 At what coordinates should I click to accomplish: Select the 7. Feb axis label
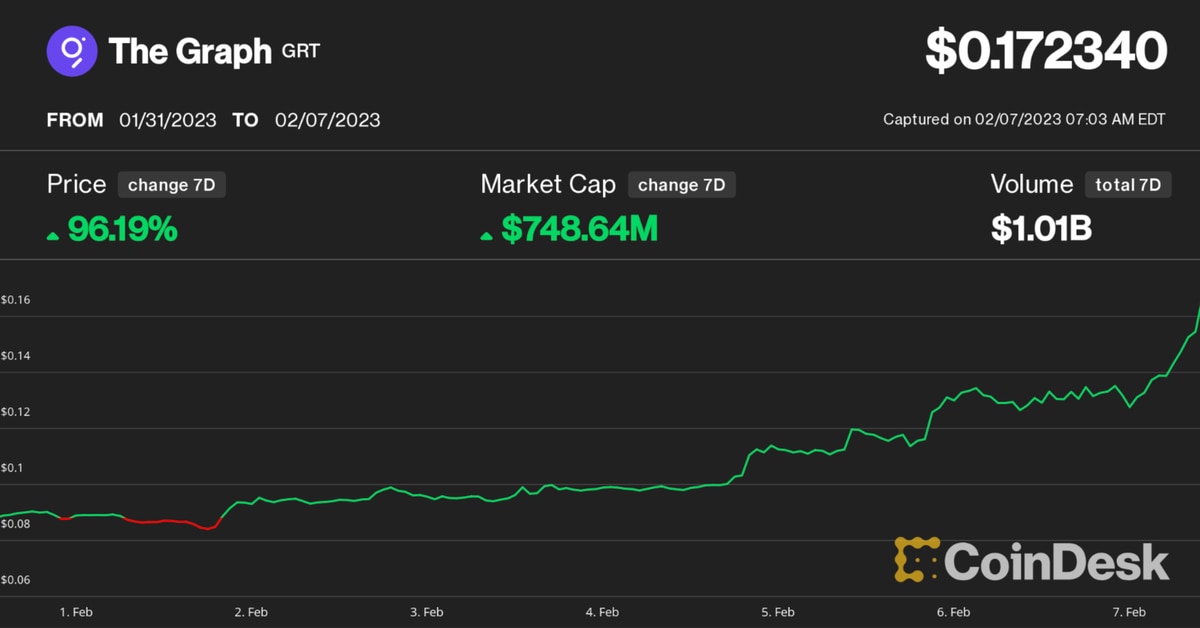point(1129,611)
